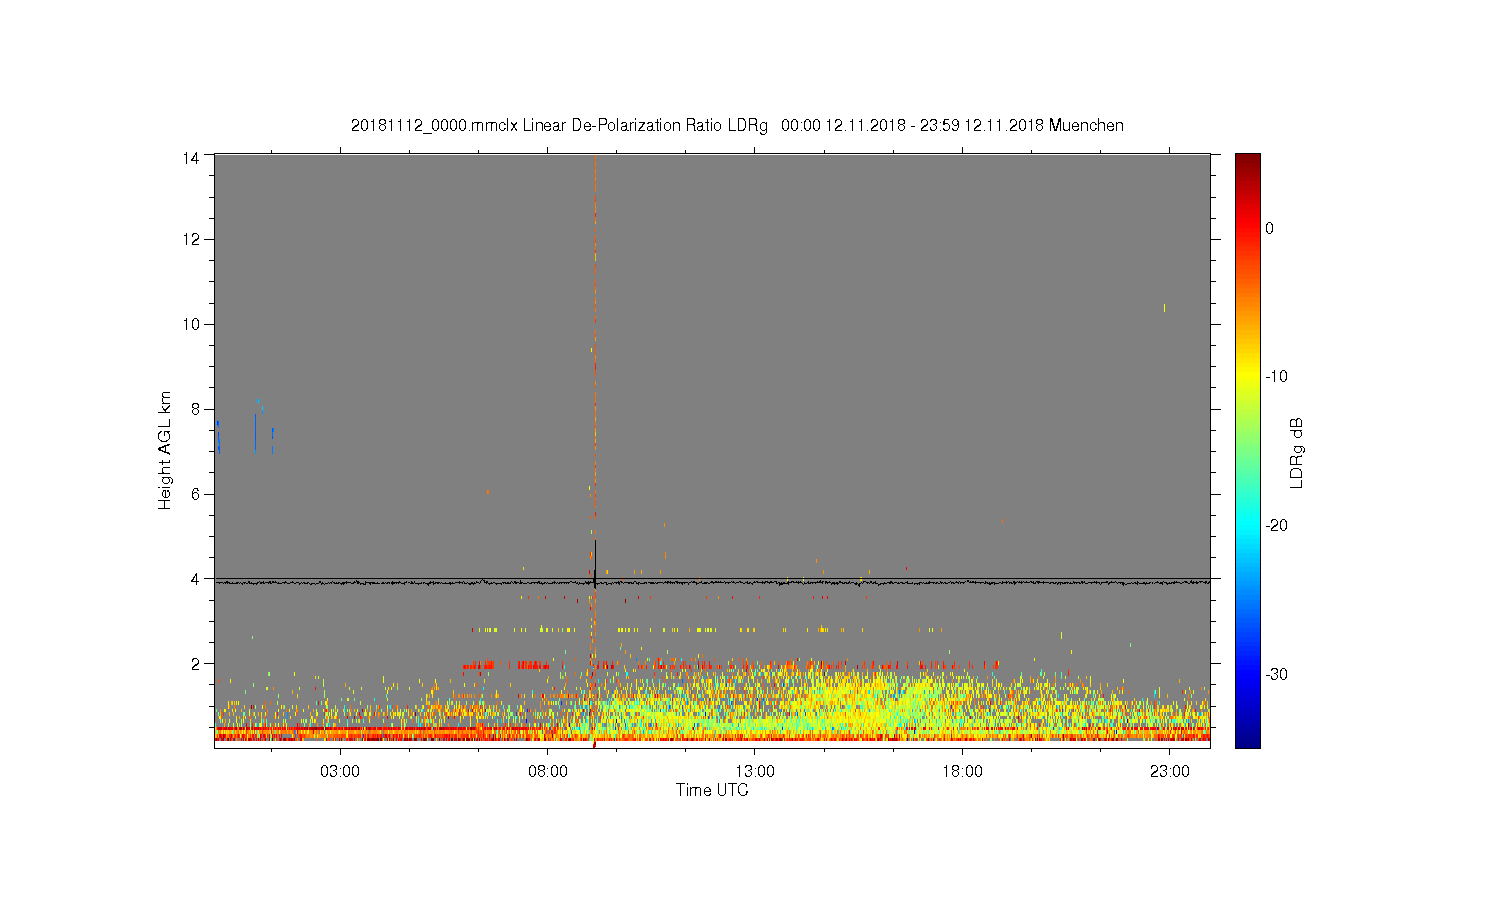Click the height tick label 6
1500x900 pixels.
point(195,494)
